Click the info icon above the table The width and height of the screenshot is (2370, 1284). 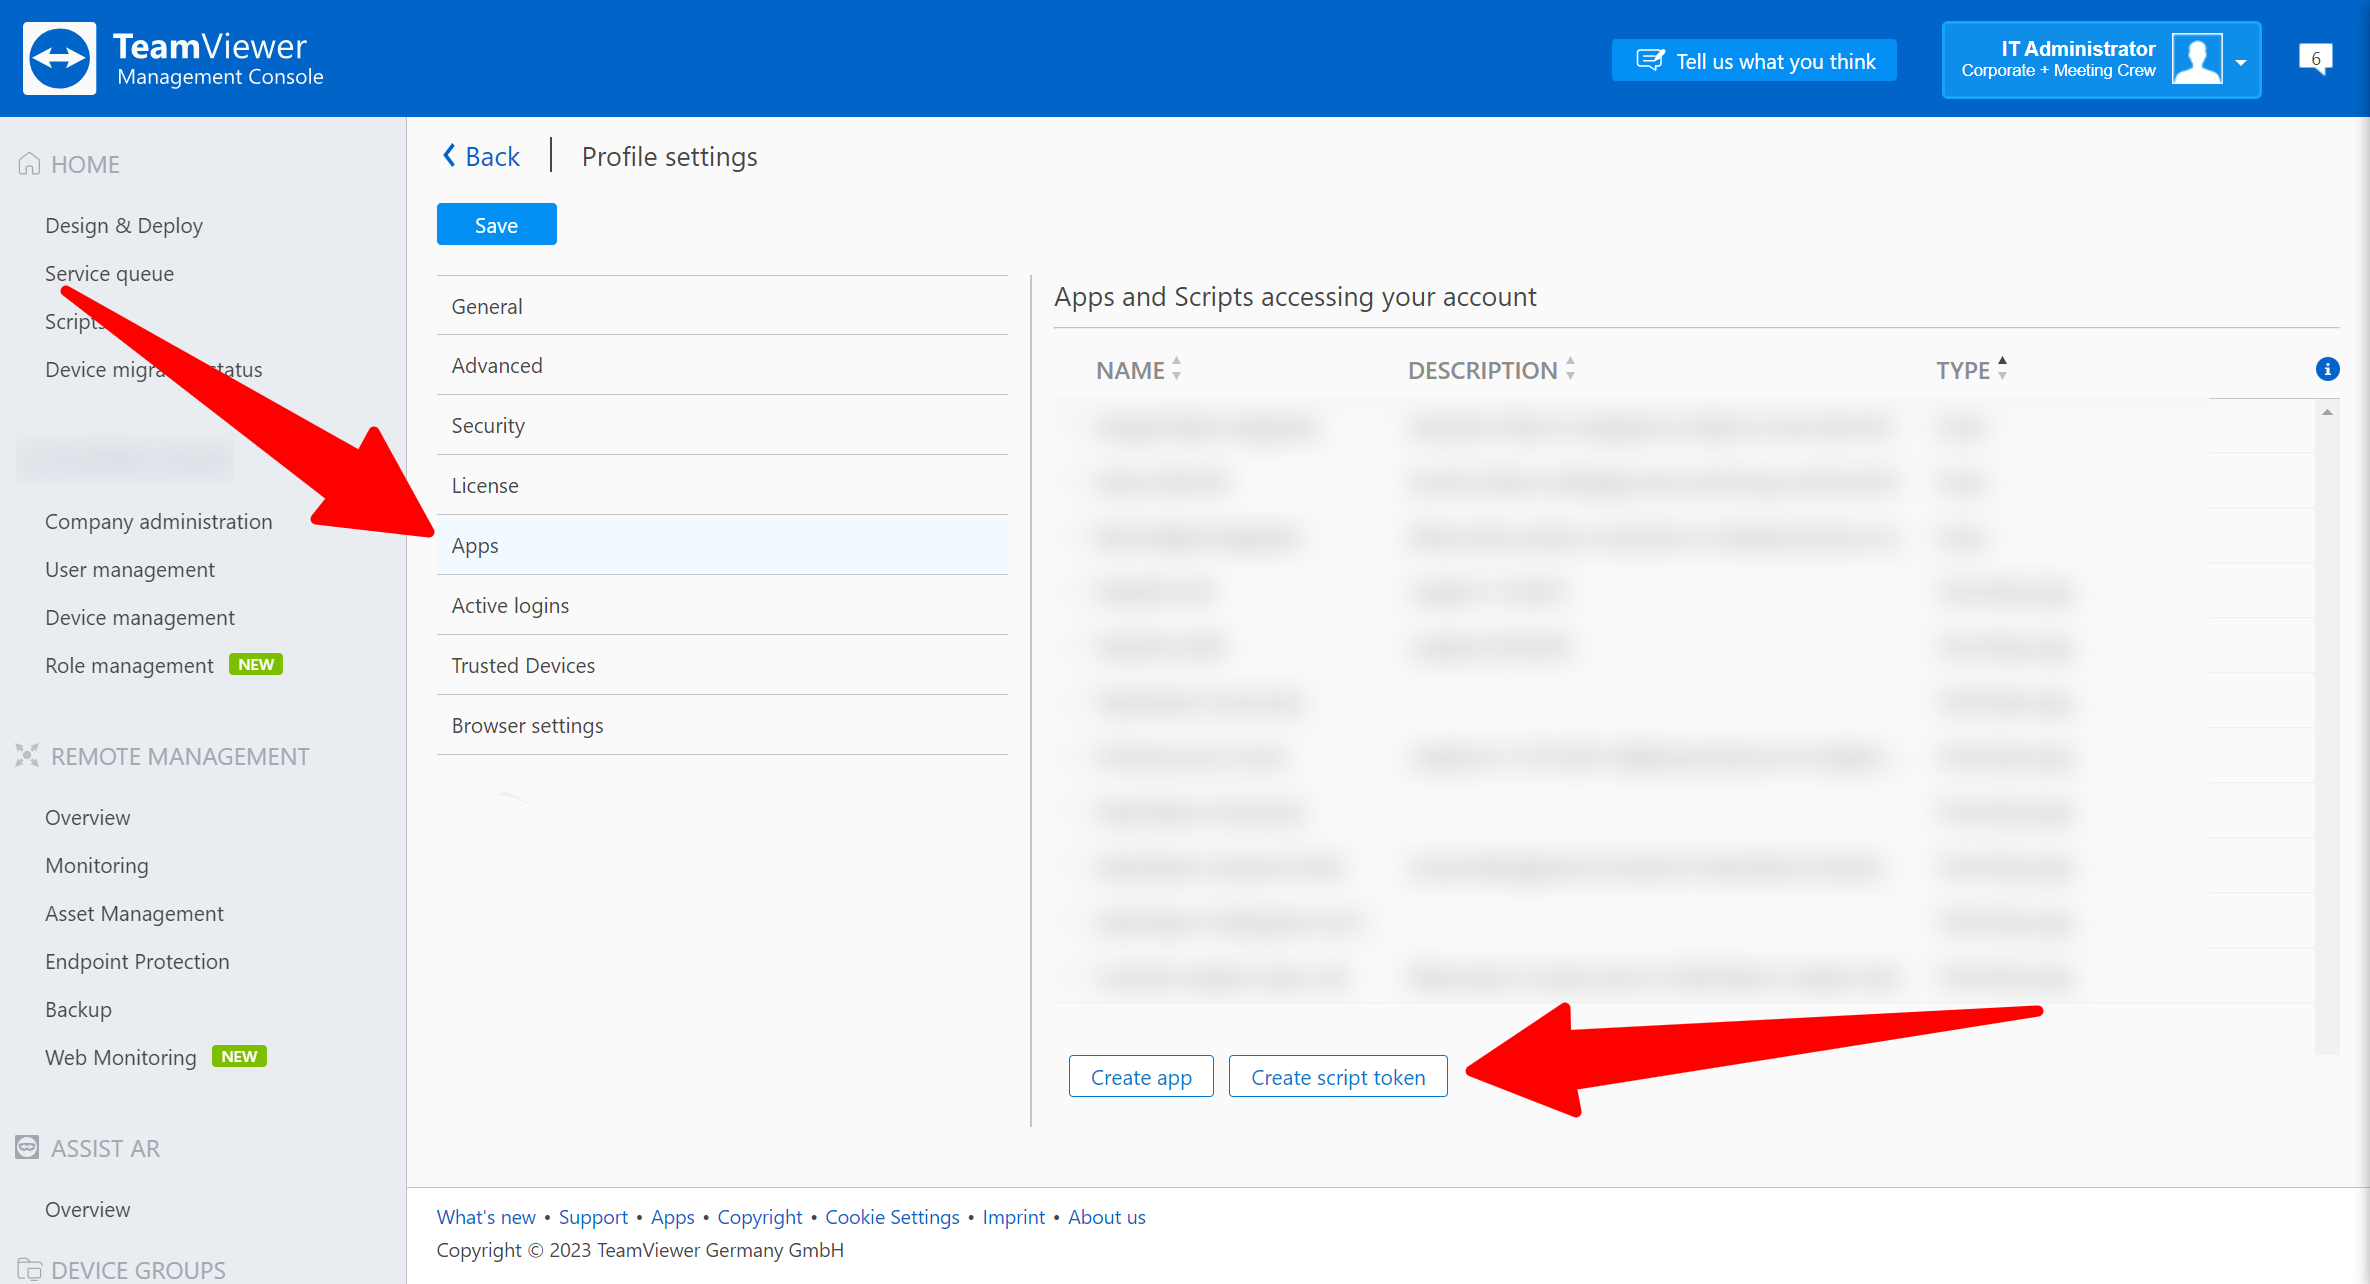coord(2327,369)
